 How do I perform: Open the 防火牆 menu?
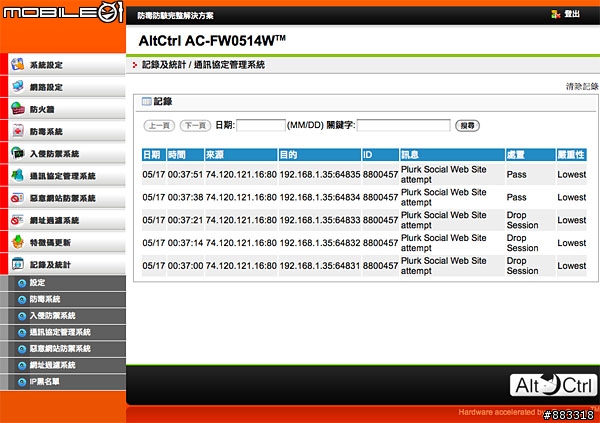(x=67, y=109)
